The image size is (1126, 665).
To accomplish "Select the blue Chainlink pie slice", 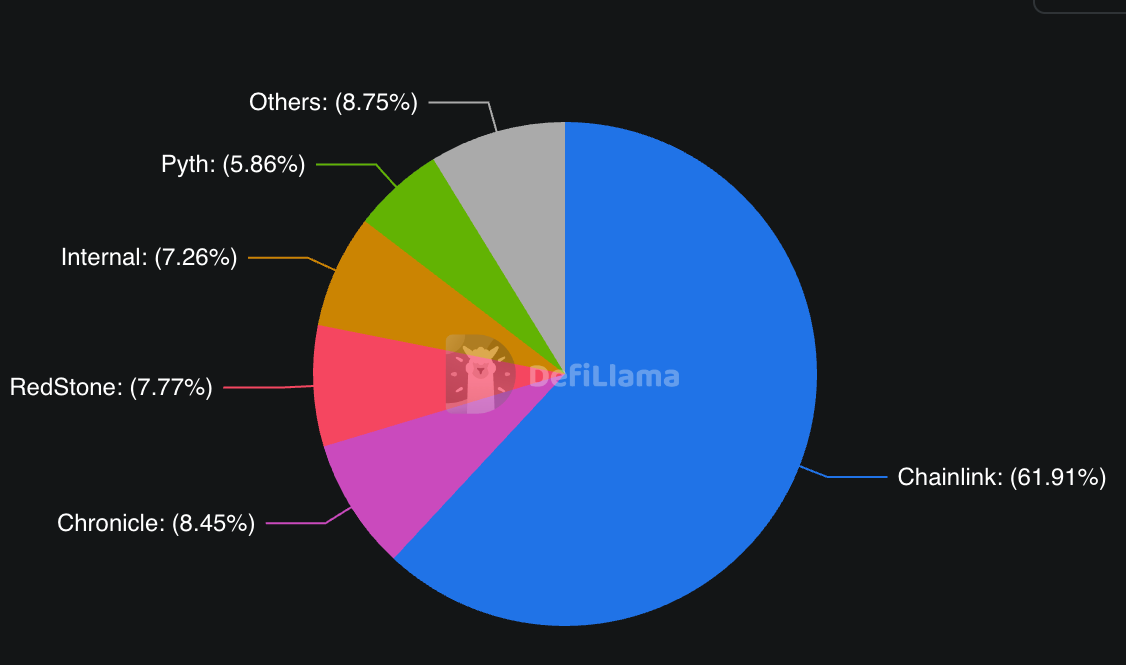I will (x=680, y=400).
